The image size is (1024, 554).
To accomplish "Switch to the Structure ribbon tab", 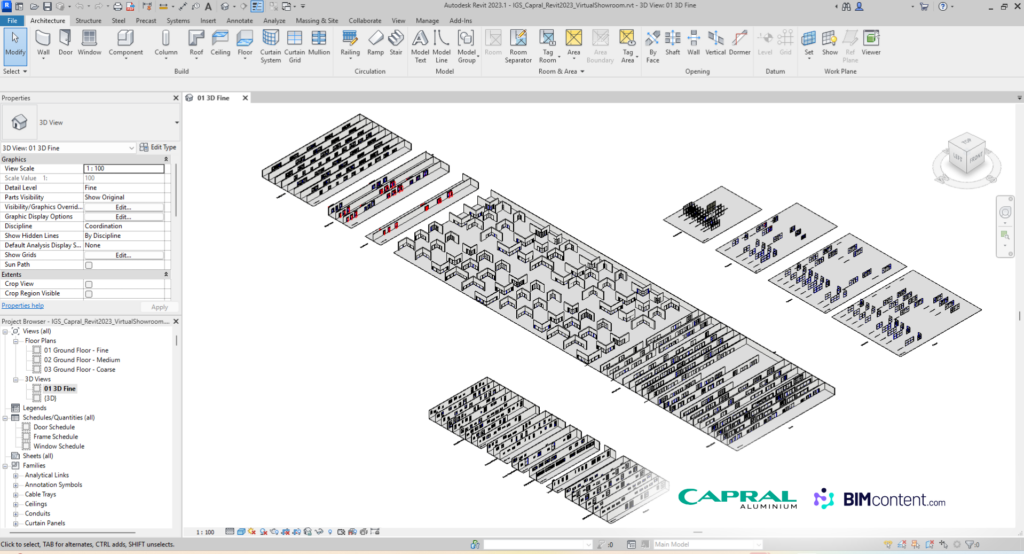I will coord(88,21).
